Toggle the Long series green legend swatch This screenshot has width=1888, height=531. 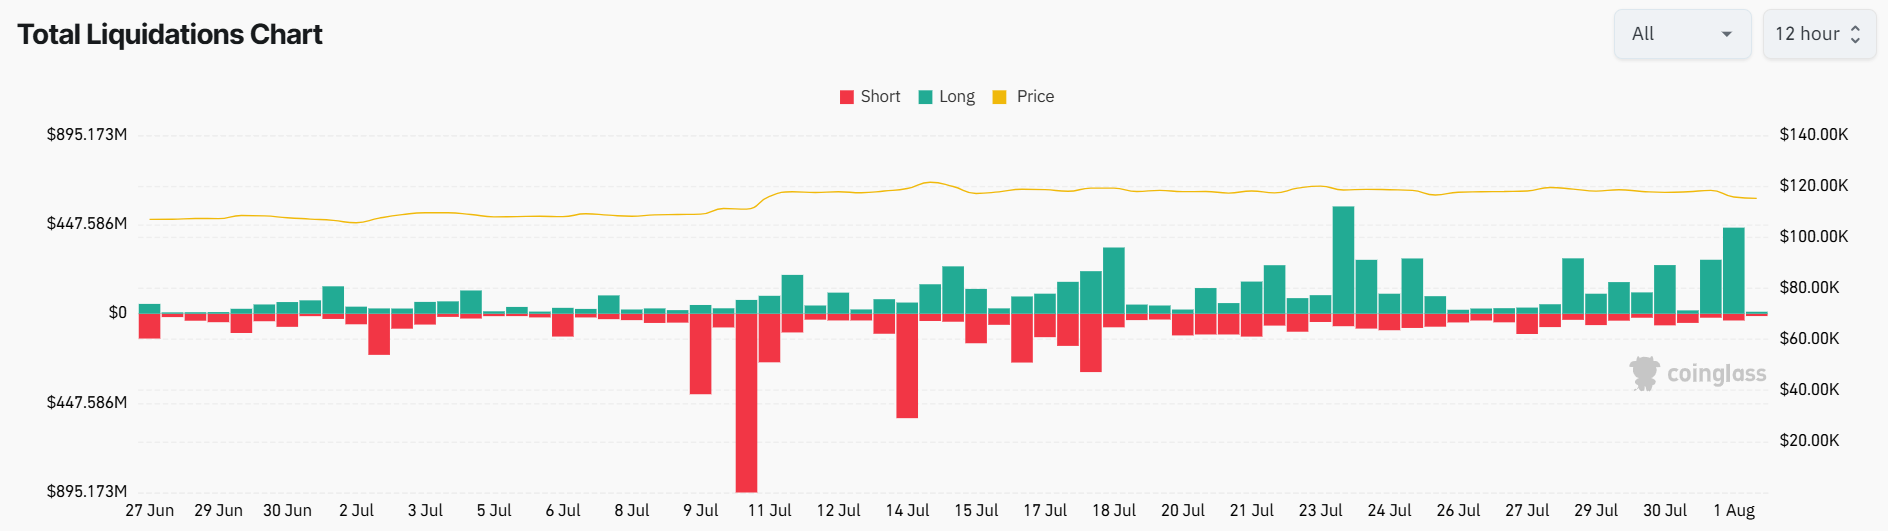(925, 97)
